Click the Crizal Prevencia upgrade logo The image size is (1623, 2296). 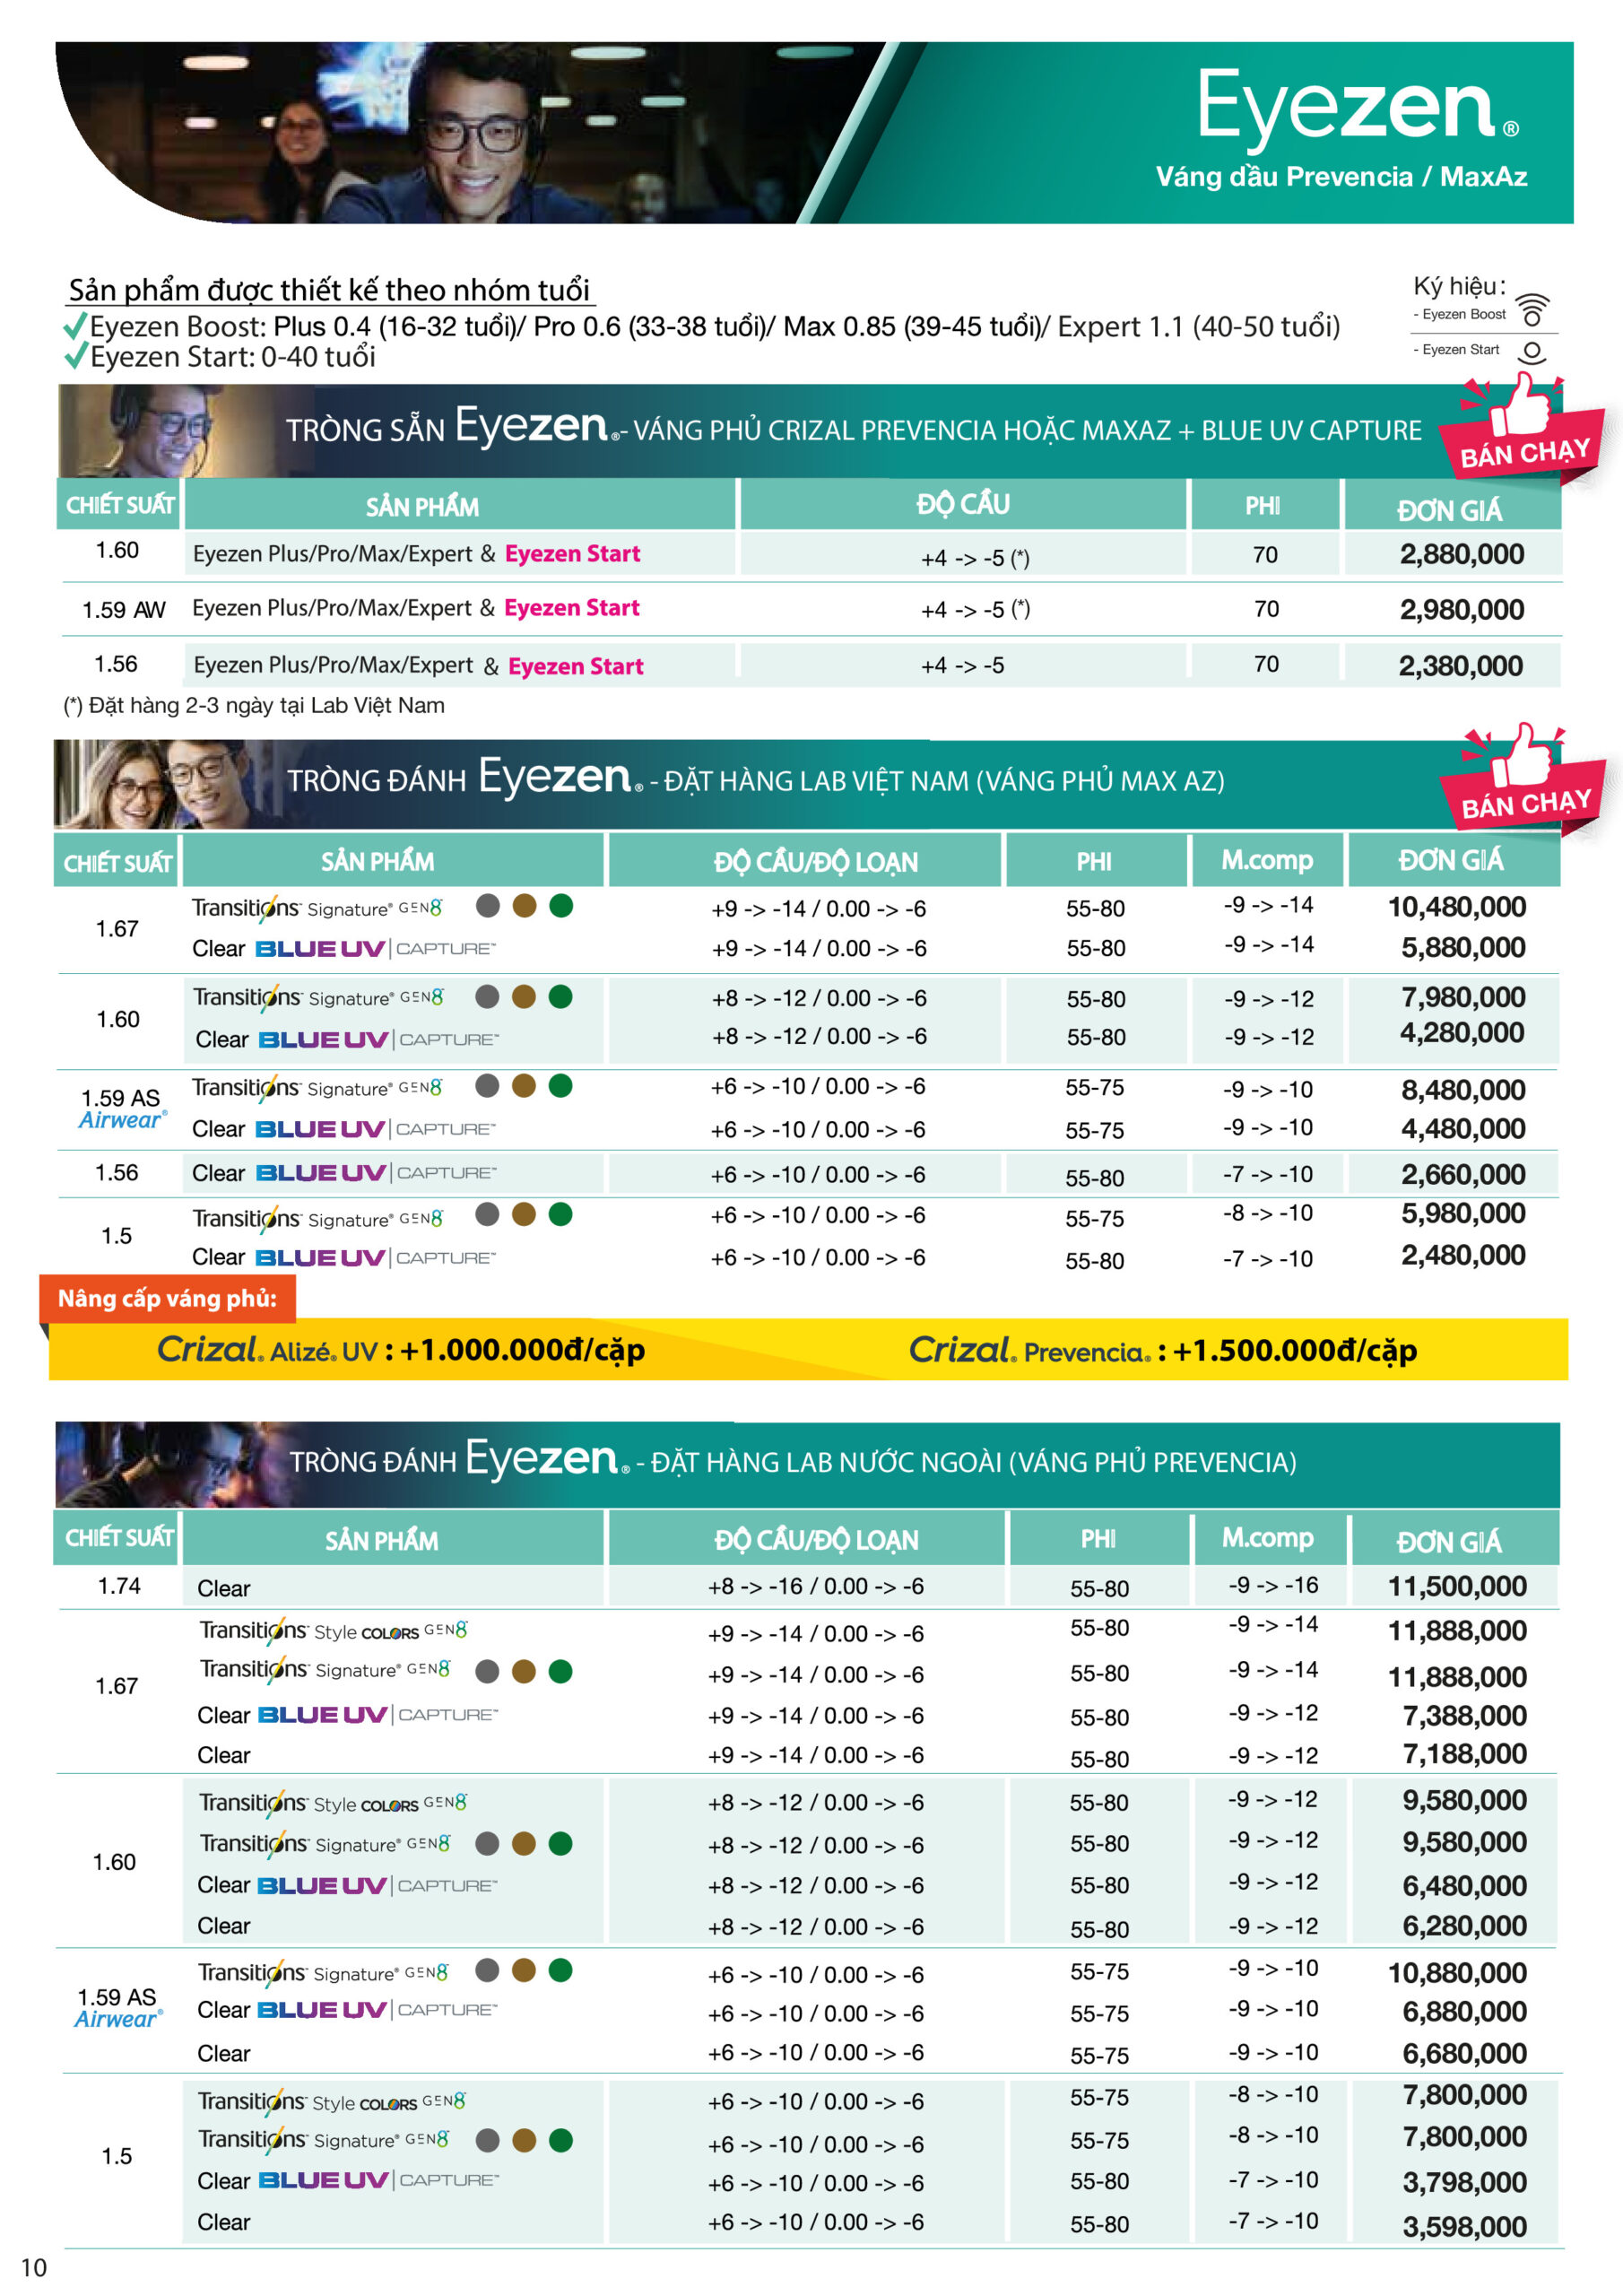tap(1031, 1351)
